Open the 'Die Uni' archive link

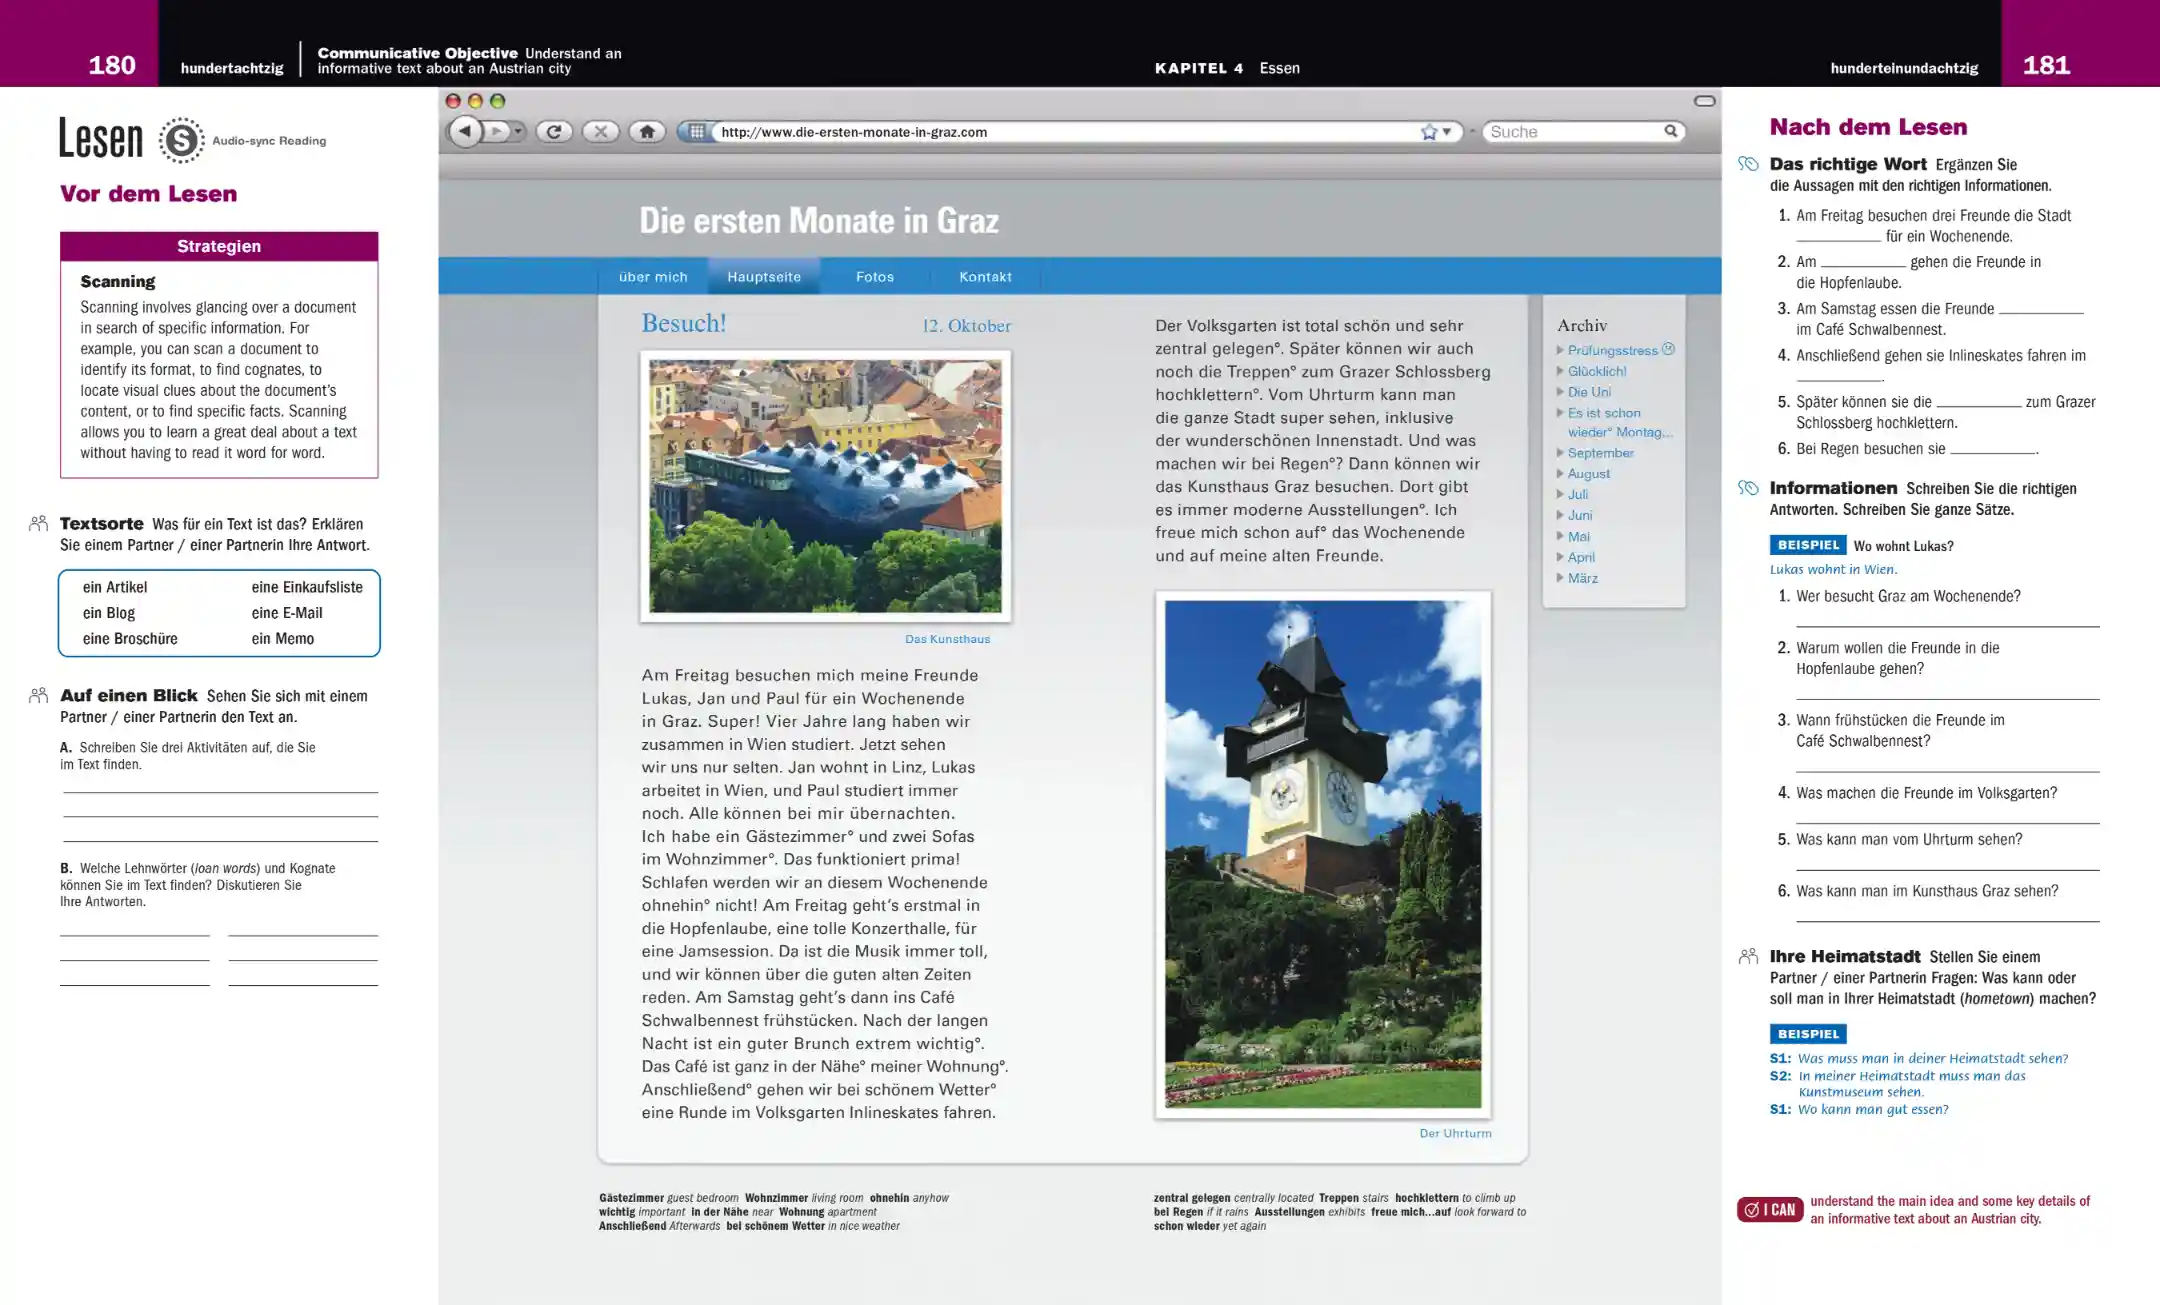(x=1589, y=392)
